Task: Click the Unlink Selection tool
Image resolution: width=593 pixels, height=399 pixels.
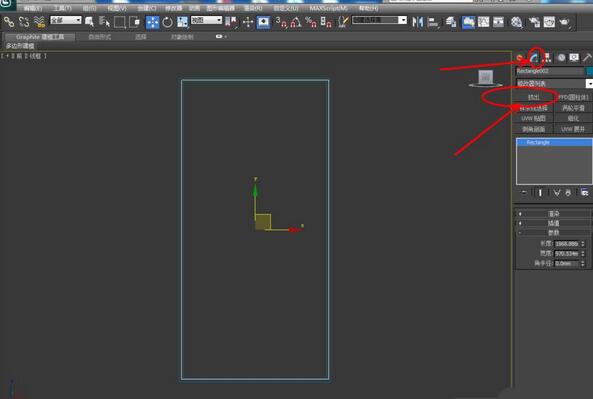Action: tap(24, 22)
